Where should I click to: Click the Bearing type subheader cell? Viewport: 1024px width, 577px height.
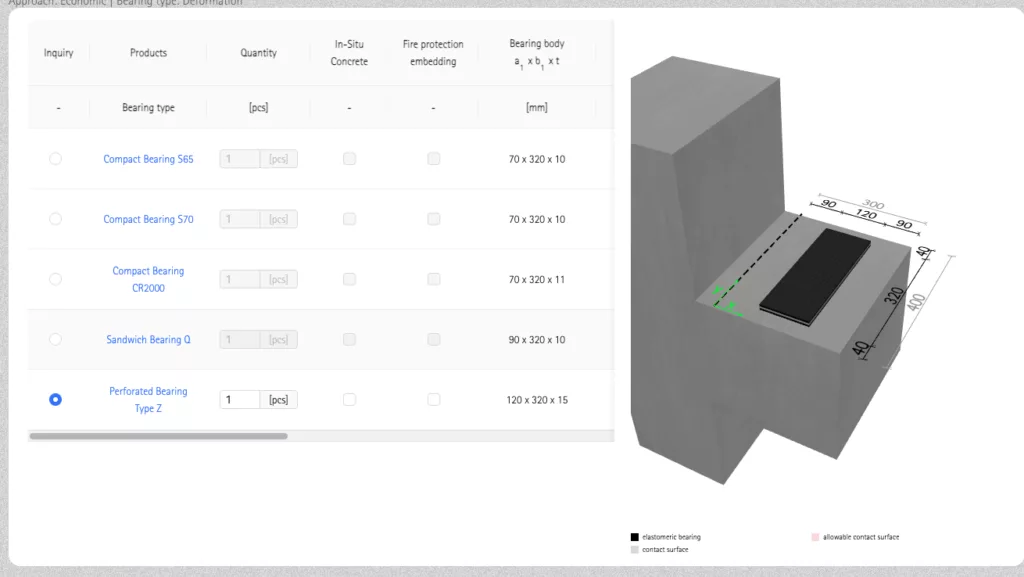pyautogui.click(x=148, y=108)
